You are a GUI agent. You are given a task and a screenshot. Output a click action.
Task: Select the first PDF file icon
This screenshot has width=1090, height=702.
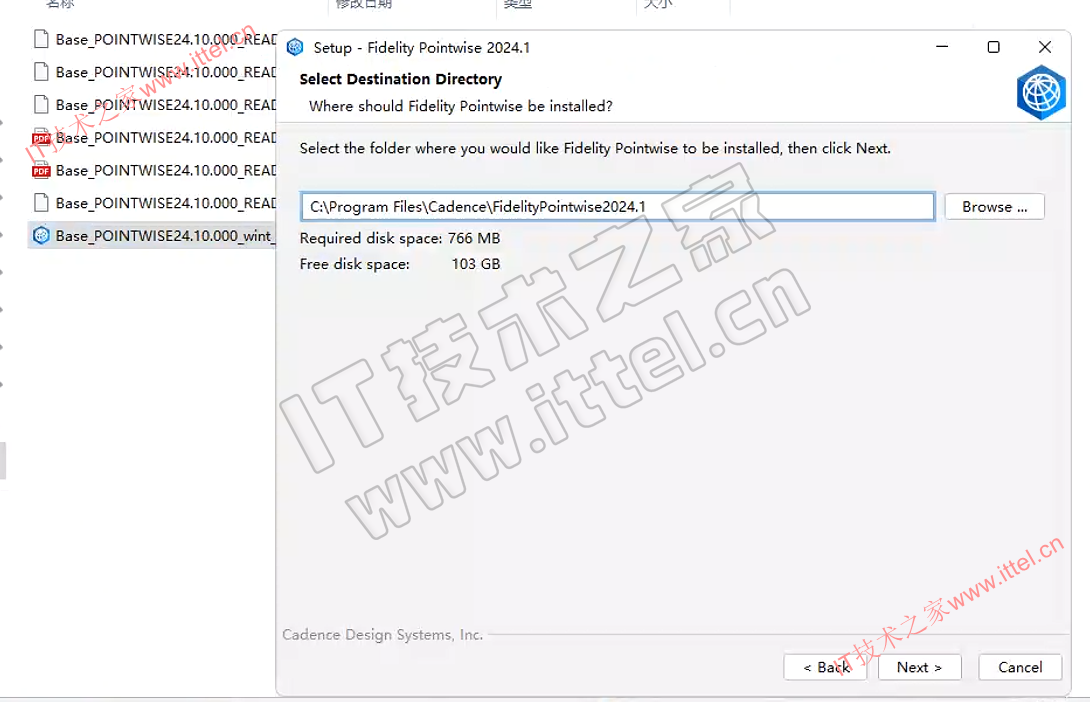point(41,137)
